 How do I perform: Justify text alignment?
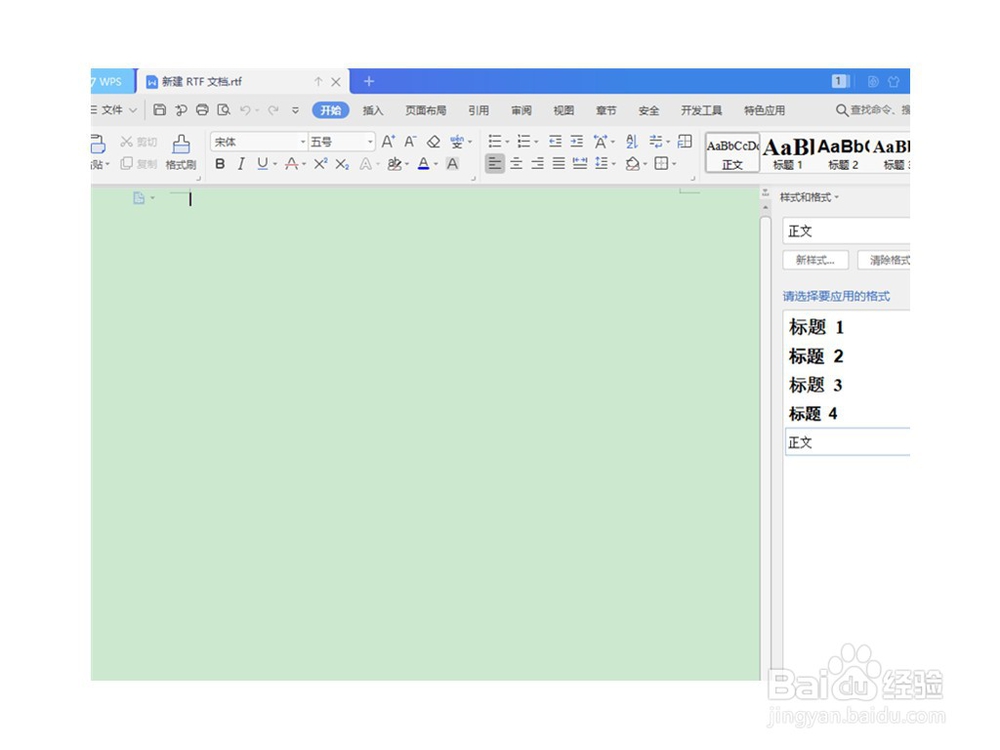(x=559, y=164)
